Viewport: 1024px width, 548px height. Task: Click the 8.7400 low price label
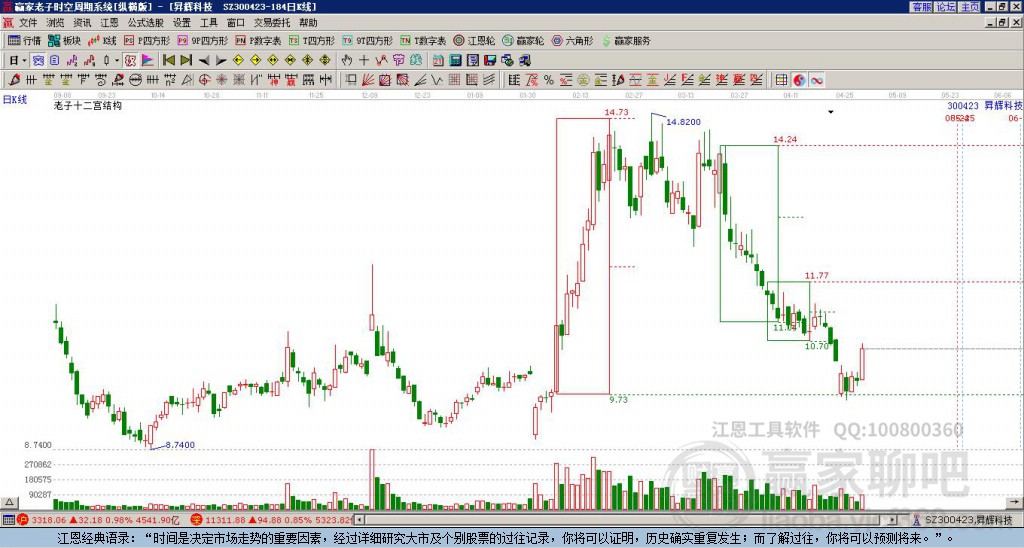(180, 445)
